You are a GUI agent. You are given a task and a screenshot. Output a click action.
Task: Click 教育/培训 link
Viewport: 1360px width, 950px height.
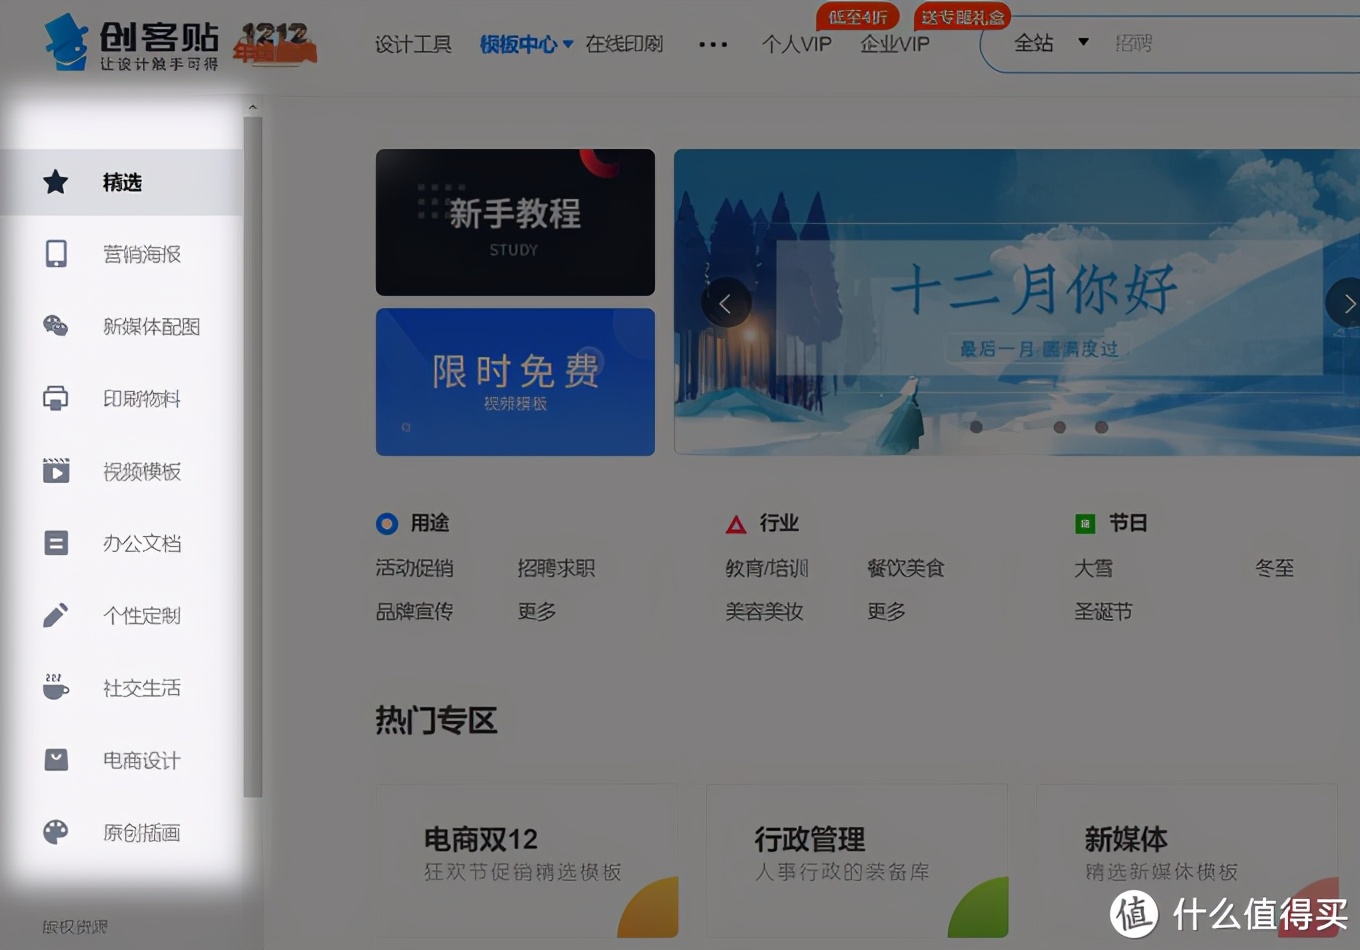pos(767,568)
